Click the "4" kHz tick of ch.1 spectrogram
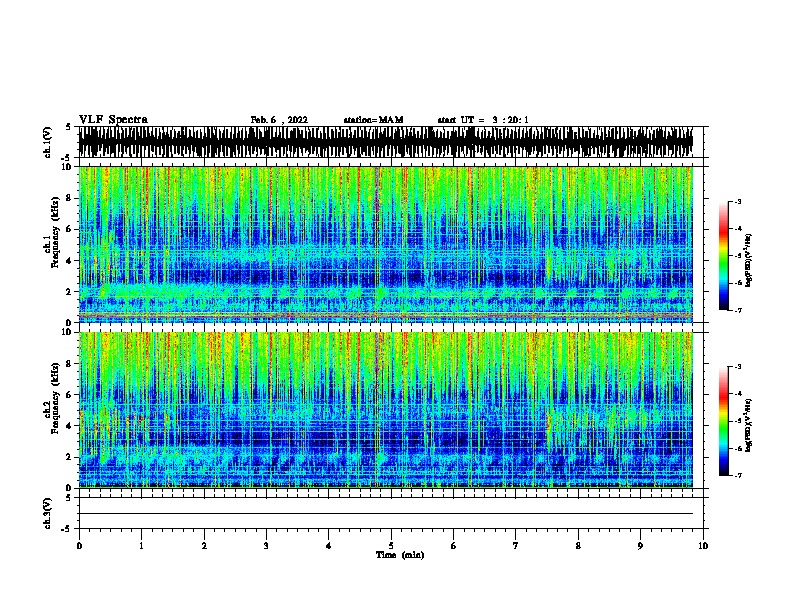This screenshot has height=612, width=792. point(70,261)
